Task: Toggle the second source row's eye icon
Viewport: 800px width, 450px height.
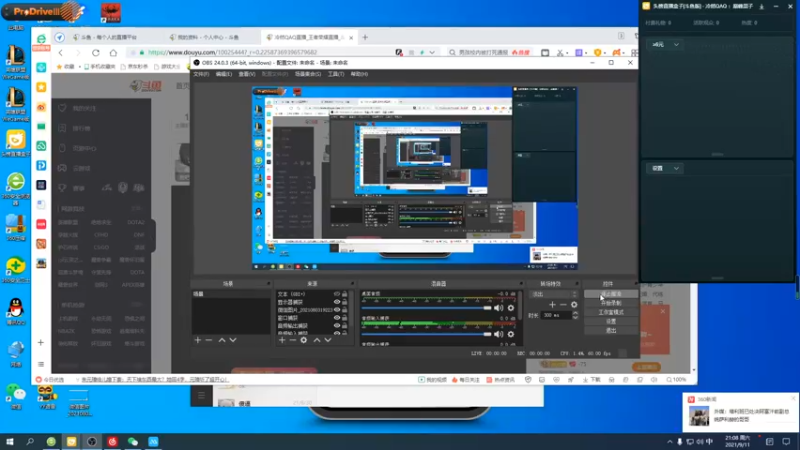Action: tap(337, 302)
